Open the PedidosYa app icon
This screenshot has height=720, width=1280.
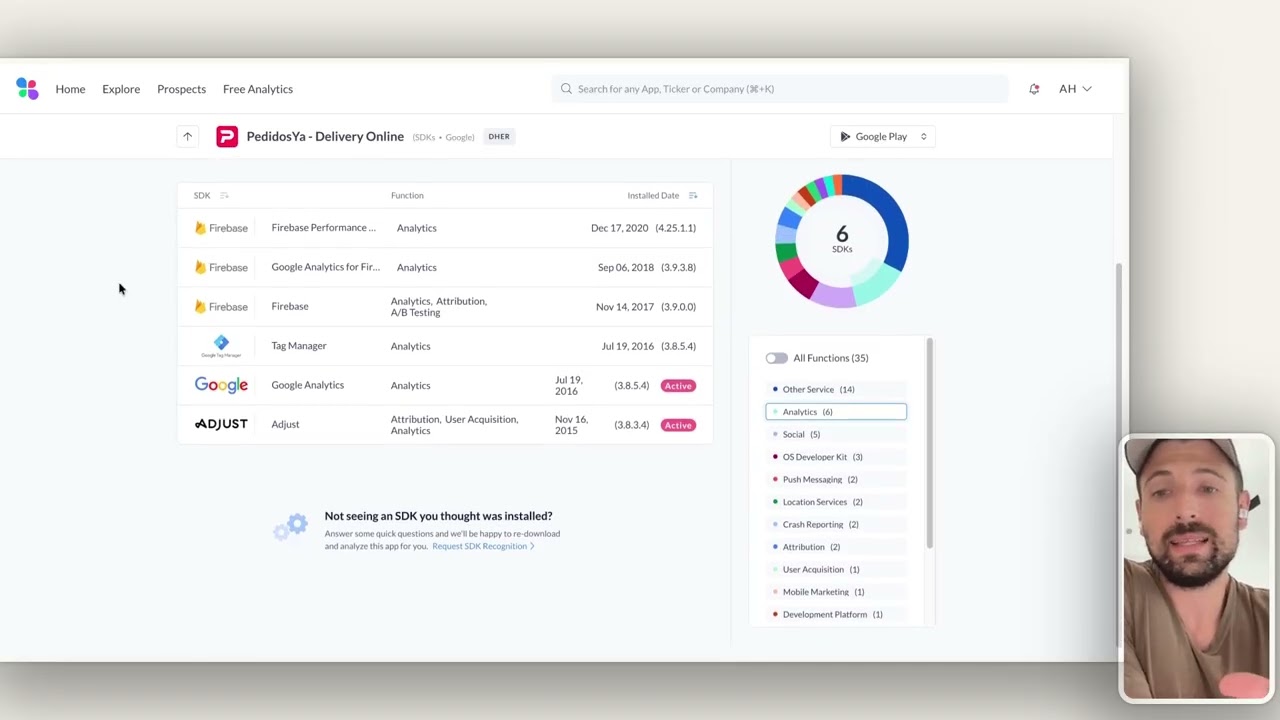(227, 137)
